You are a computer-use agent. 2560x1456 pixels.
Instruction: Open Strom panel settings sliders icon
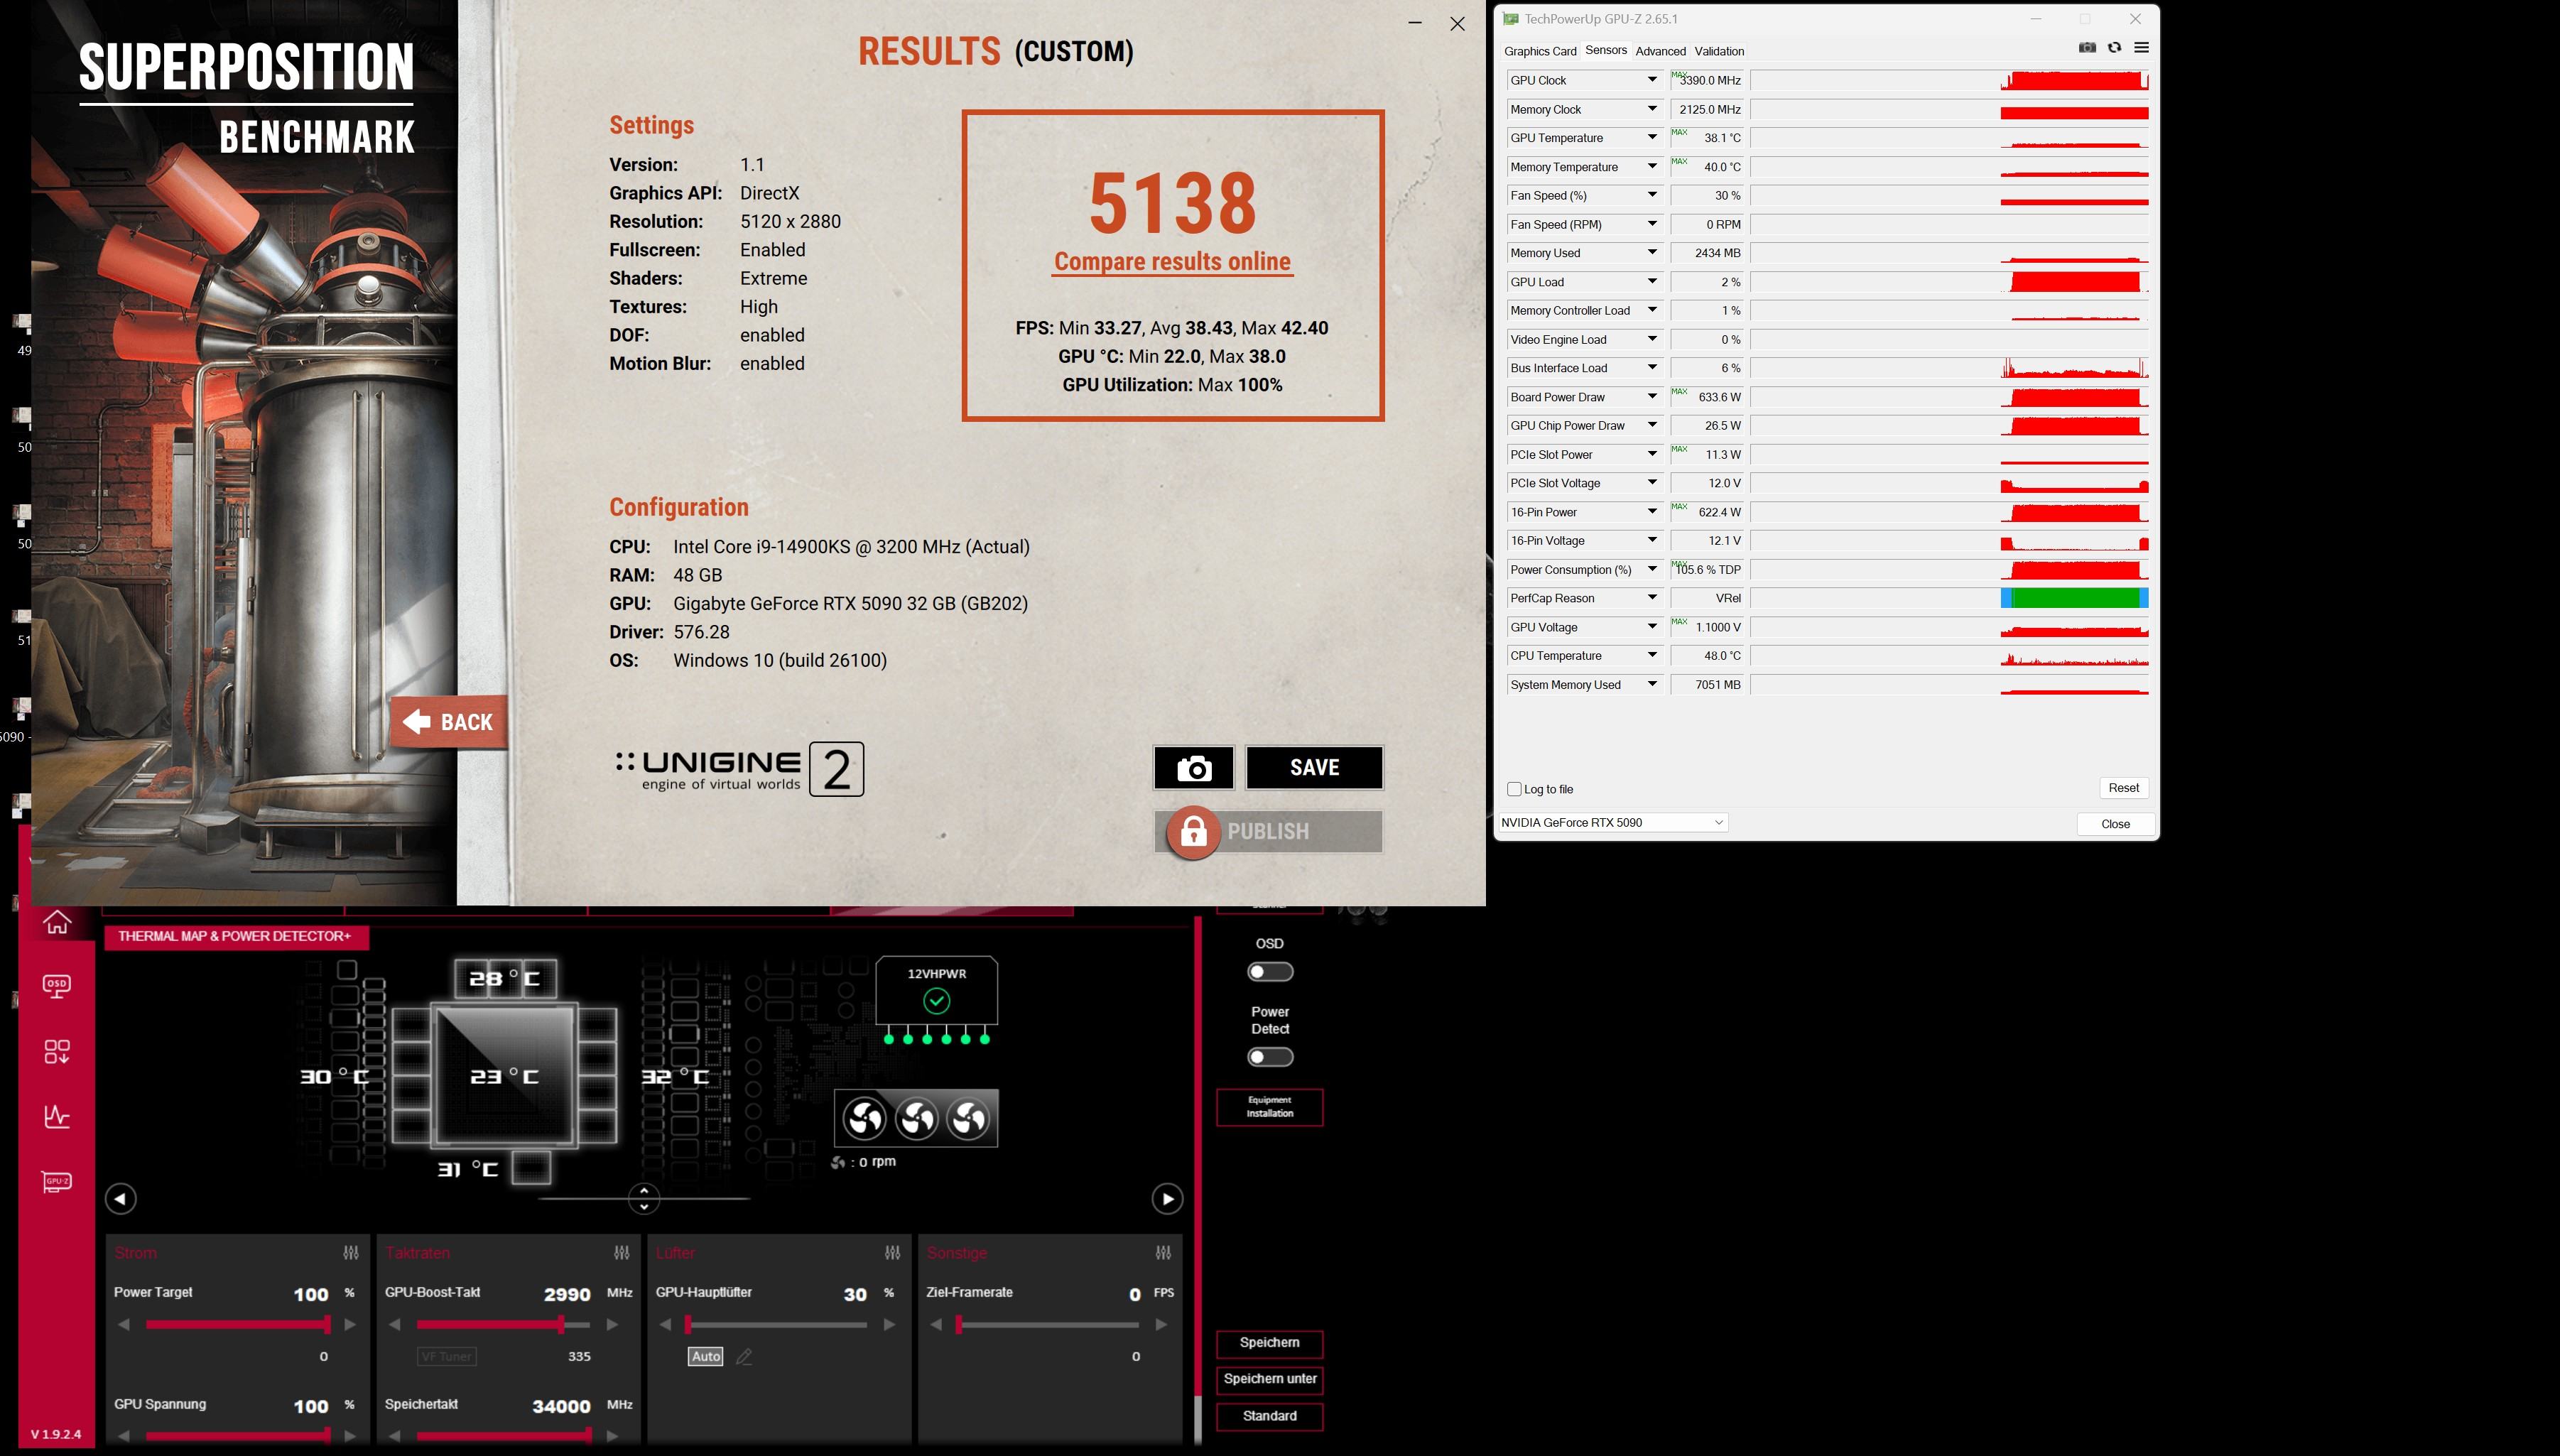tap(351, 1253)
